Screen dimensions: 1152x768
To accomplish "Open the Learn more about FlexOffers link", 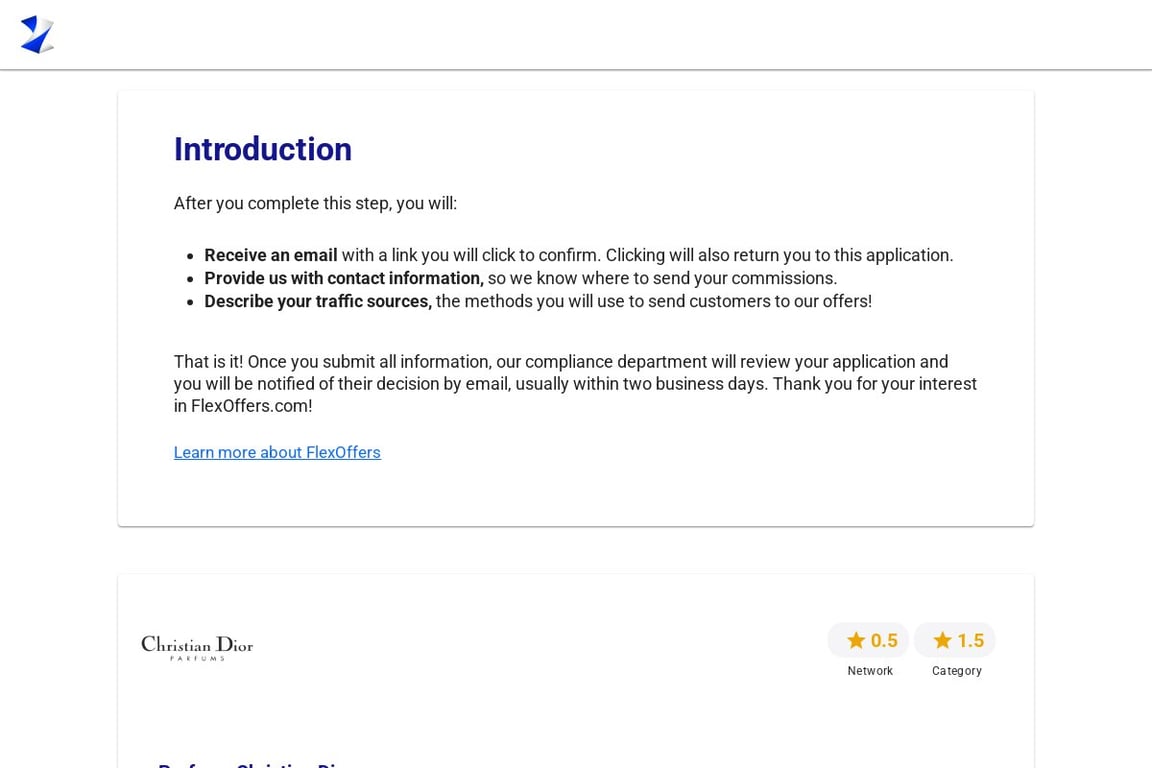I will click(x=277, y=452).
